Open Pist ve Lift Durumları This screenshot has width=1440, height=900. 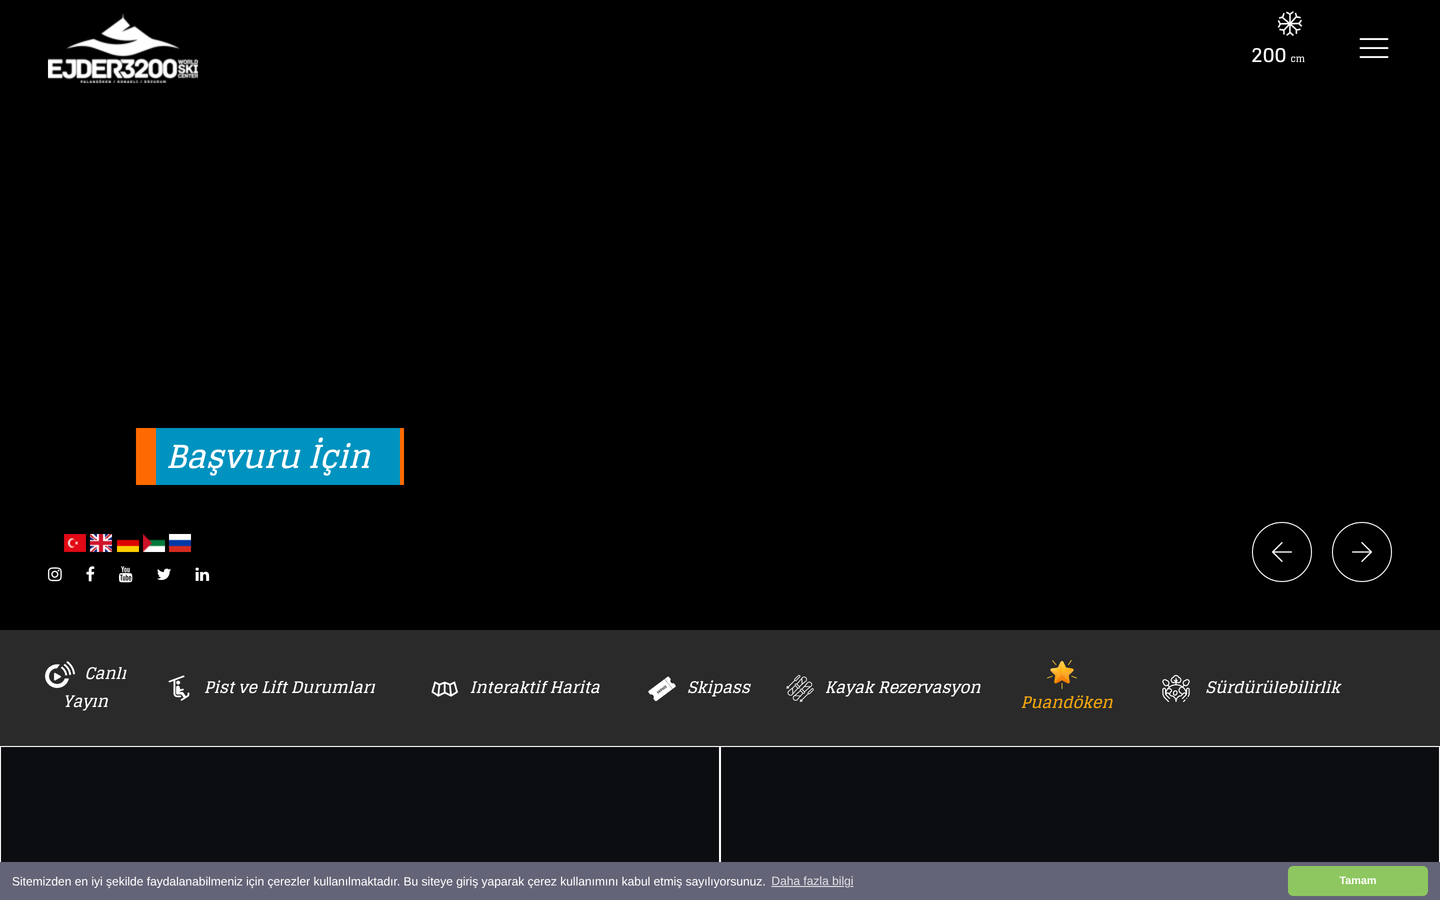271,688
